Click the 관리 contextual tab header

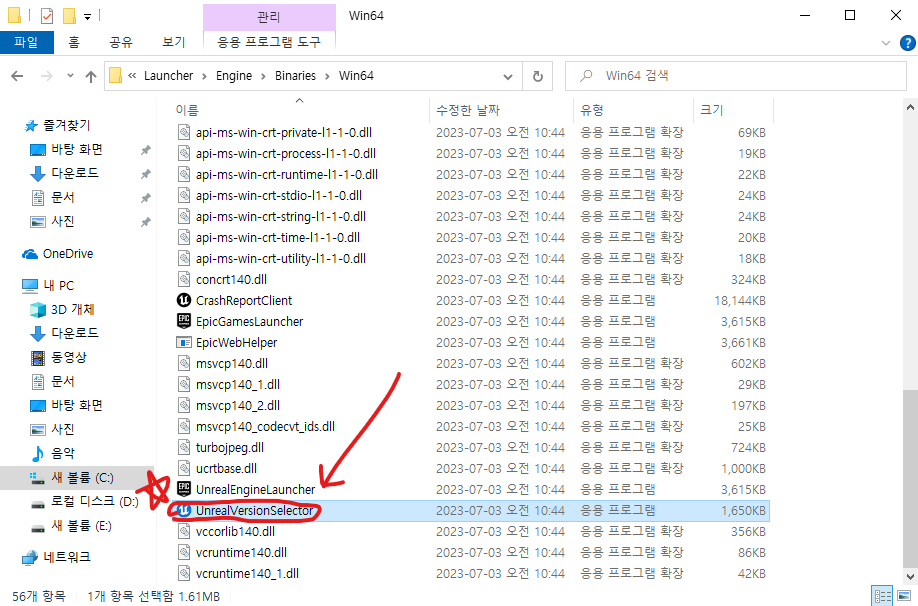pos(269,16)
